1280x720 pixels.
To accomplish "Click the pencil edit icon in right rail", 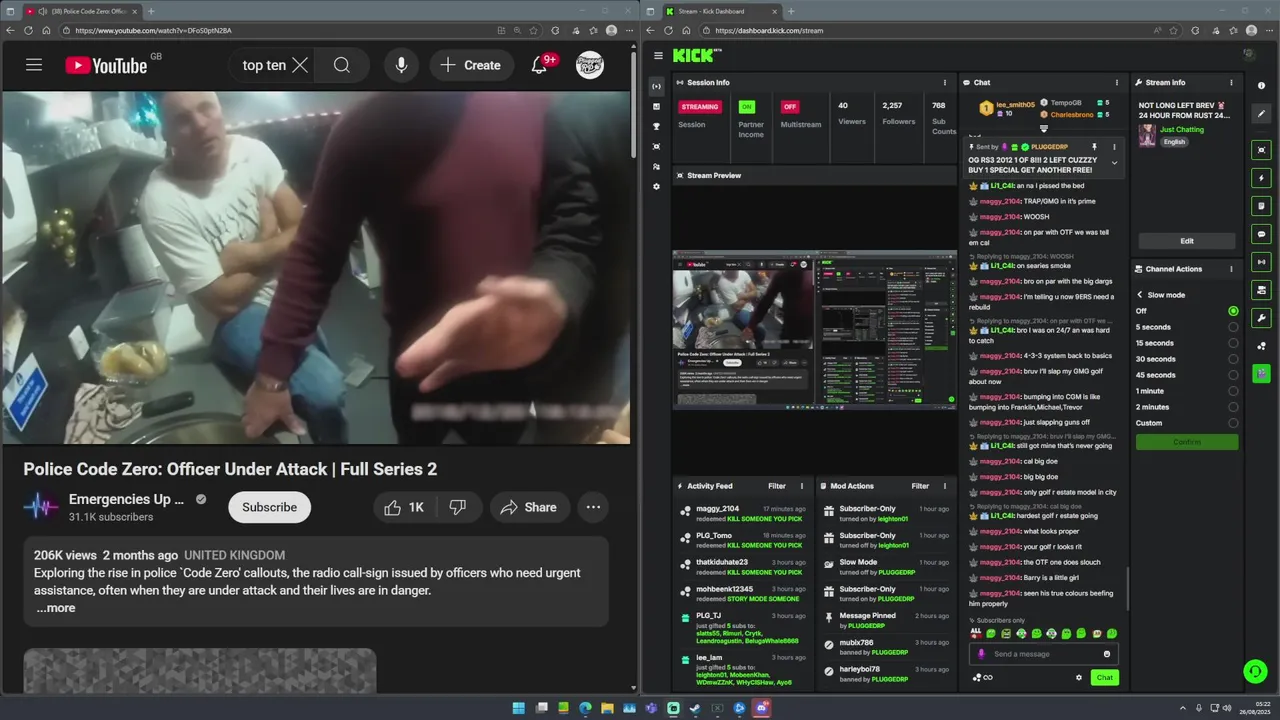I will pyautogui.click(x=1261, y=113).
